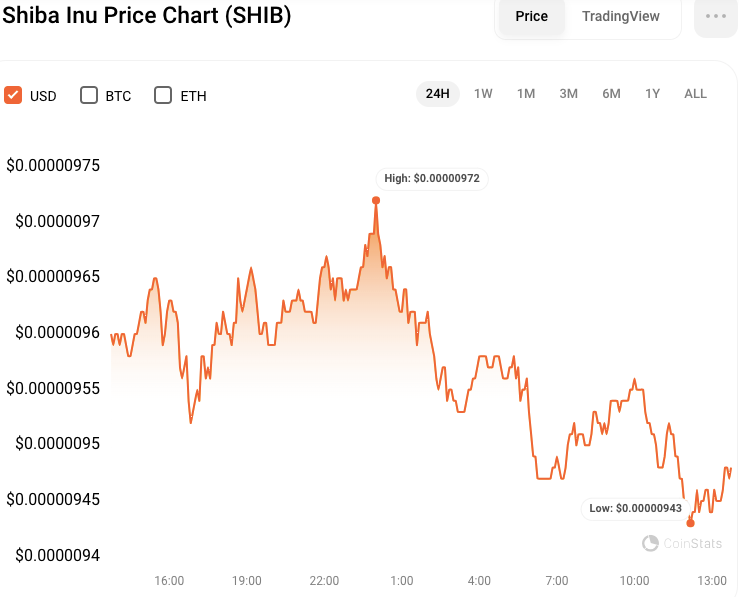Click the High: $0.00000972 label
739x597 pixels.
(x=432, y=178)
